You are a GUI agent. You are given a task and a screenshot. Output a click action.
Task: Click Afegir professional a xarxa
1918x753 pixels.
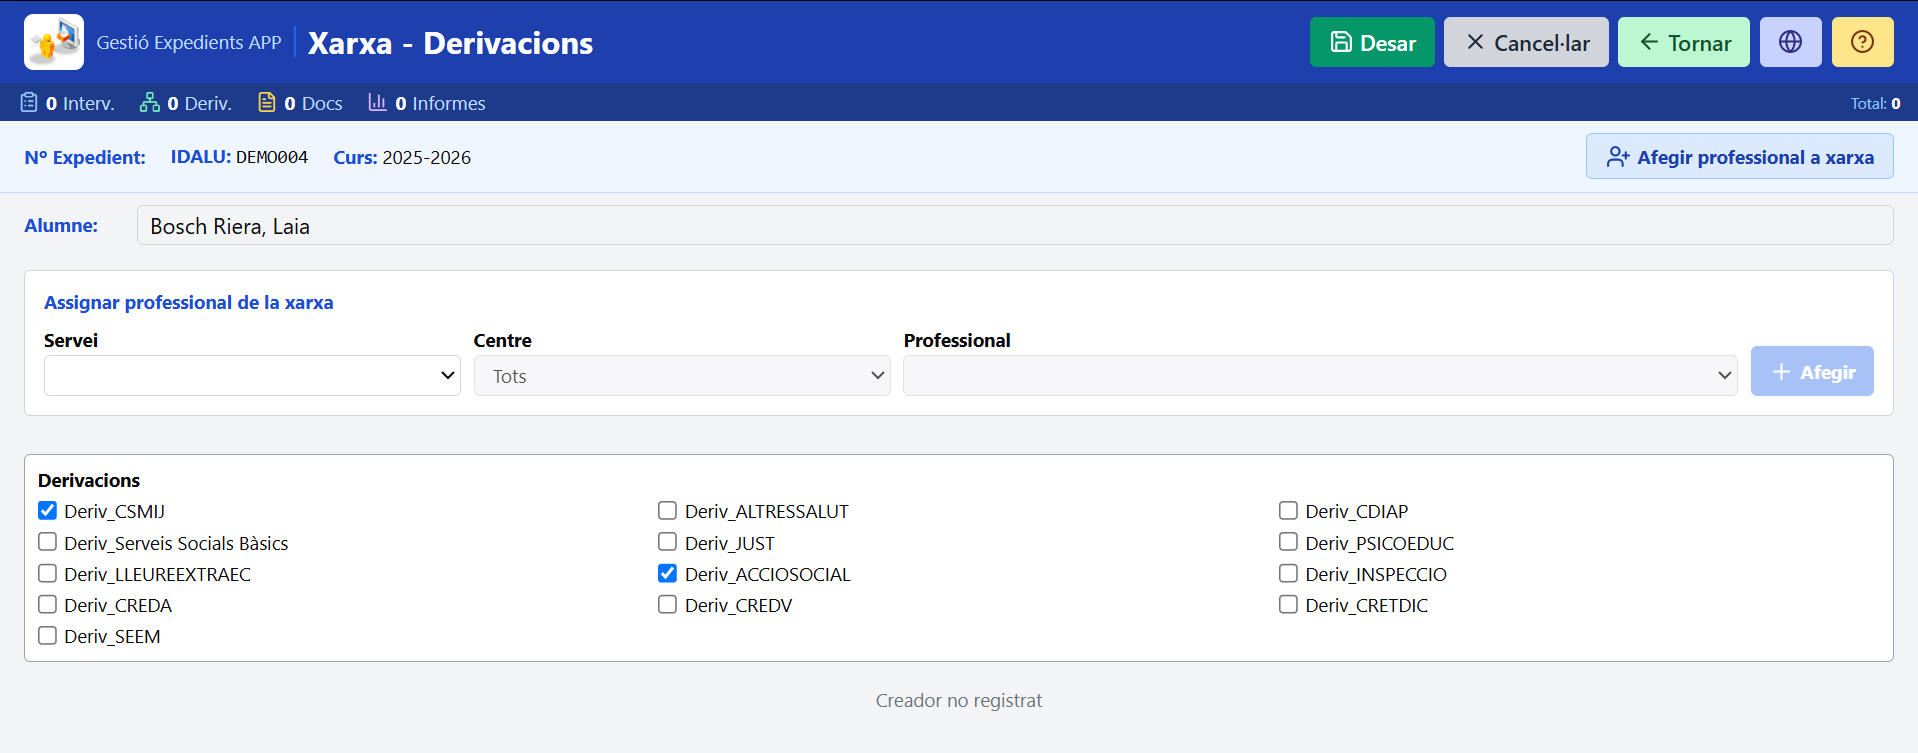pos(1740,157)
